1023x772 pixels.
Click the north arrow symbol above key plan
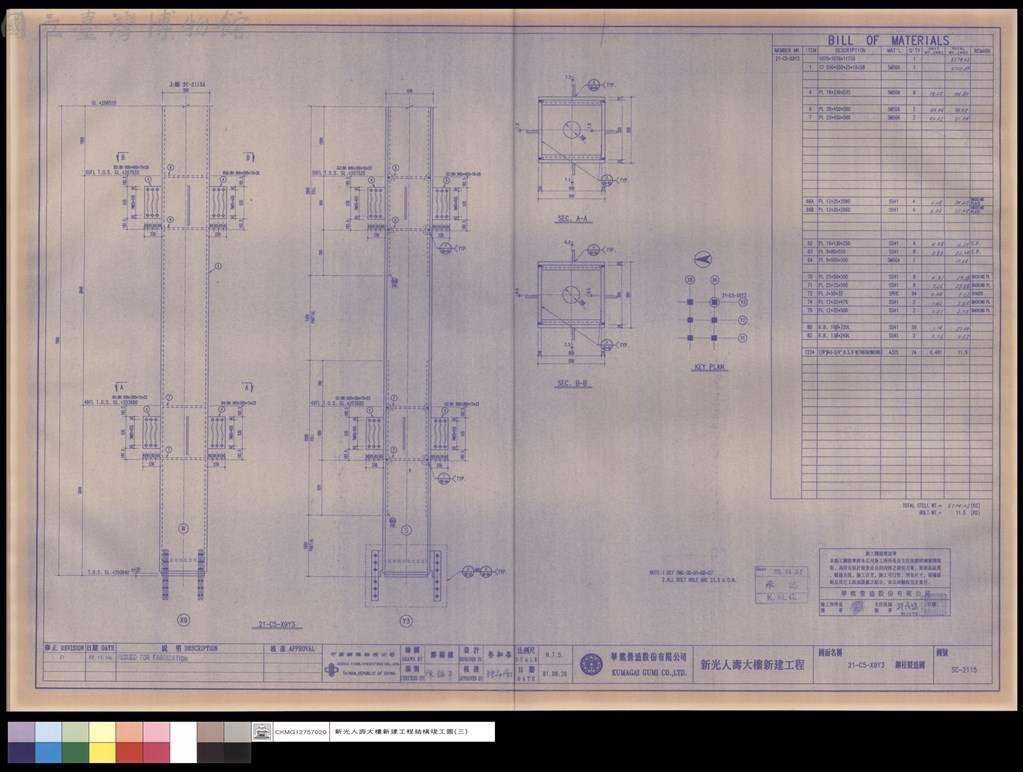[x=703, y=260]
